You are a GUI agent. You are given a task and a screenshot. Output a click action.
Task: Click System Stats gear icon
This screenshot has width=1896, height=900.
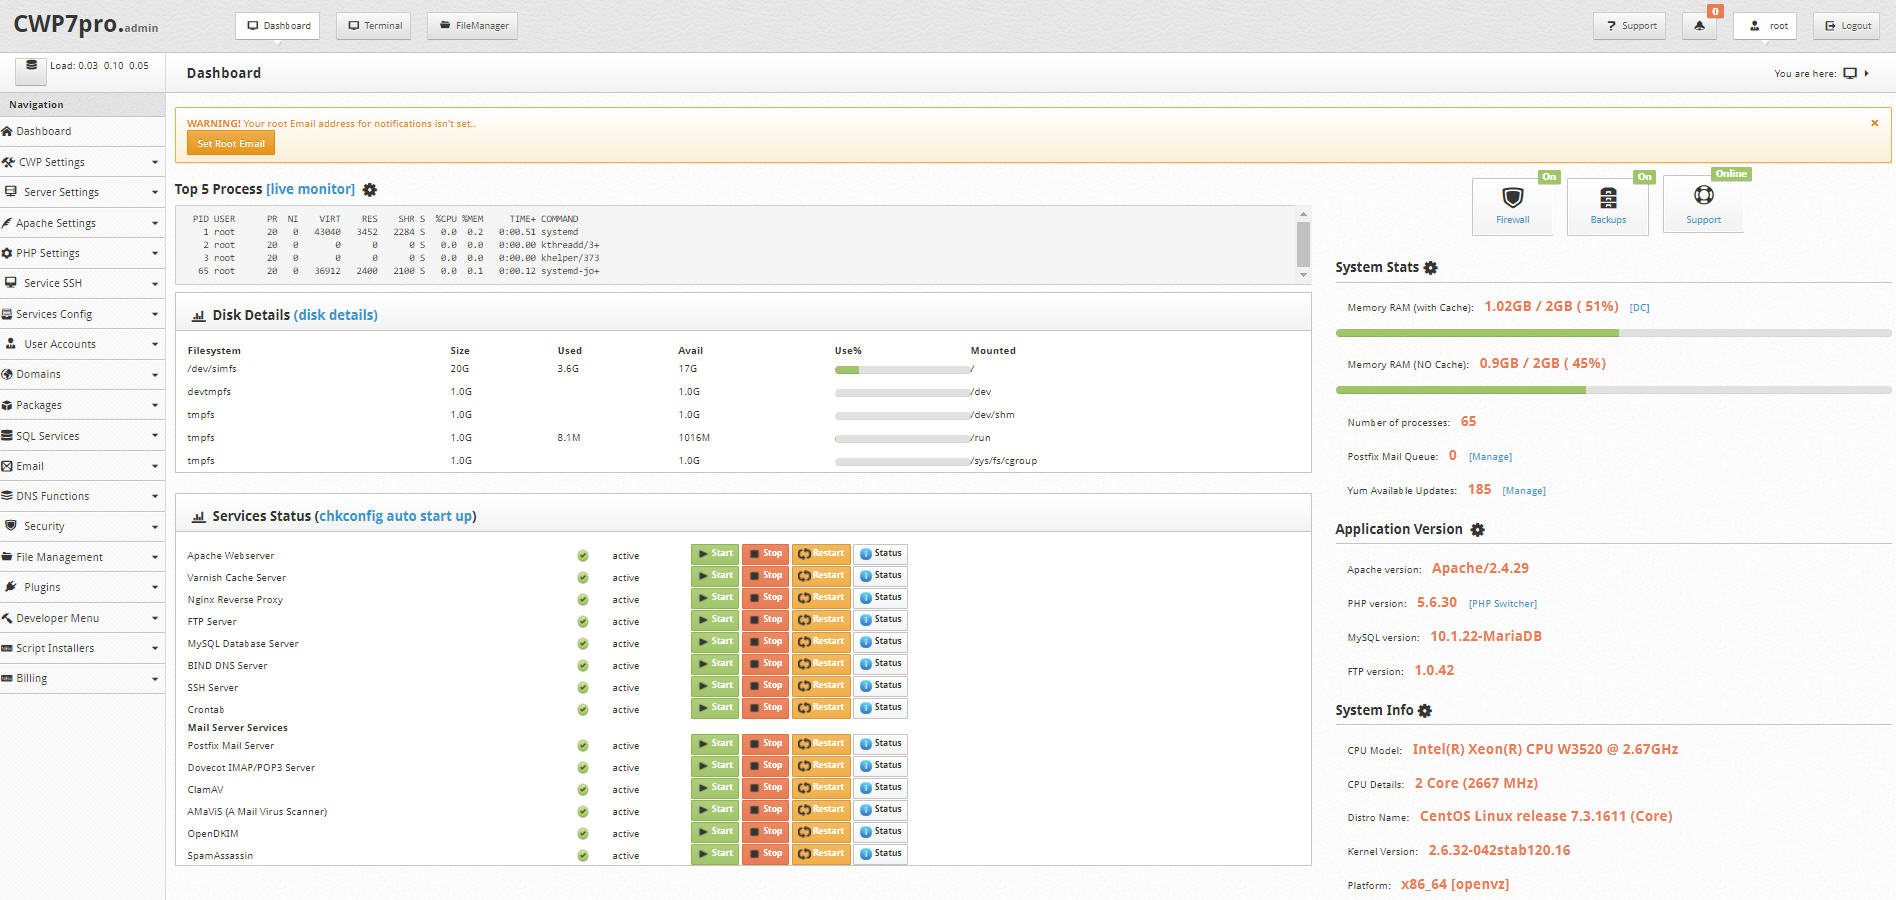pos(1431,268)
